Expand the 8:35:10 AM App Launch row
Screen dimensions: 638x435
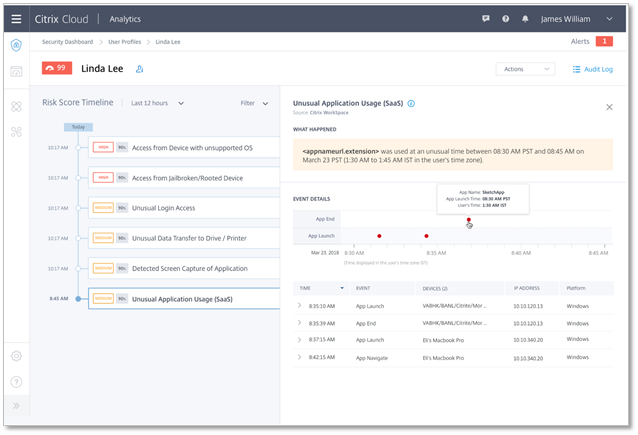pos(299,305)
